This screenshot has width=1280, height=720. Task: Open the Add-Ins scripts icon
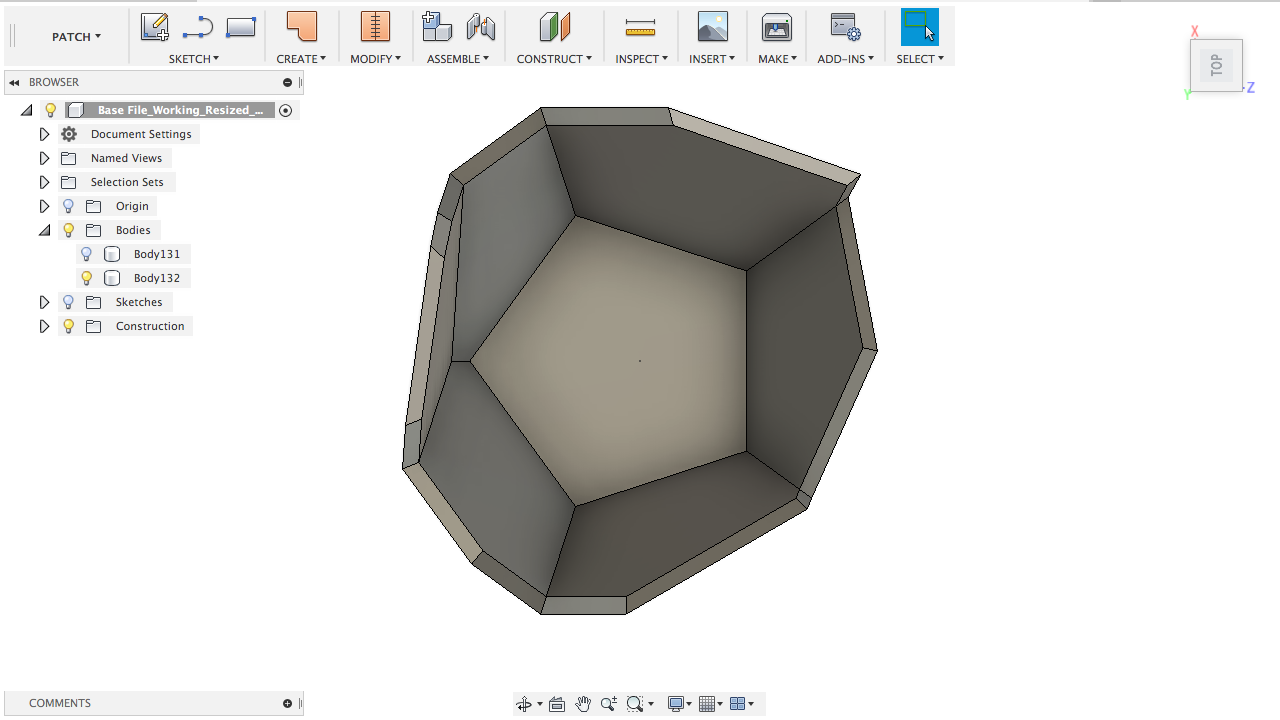click(x=846, y=27)
